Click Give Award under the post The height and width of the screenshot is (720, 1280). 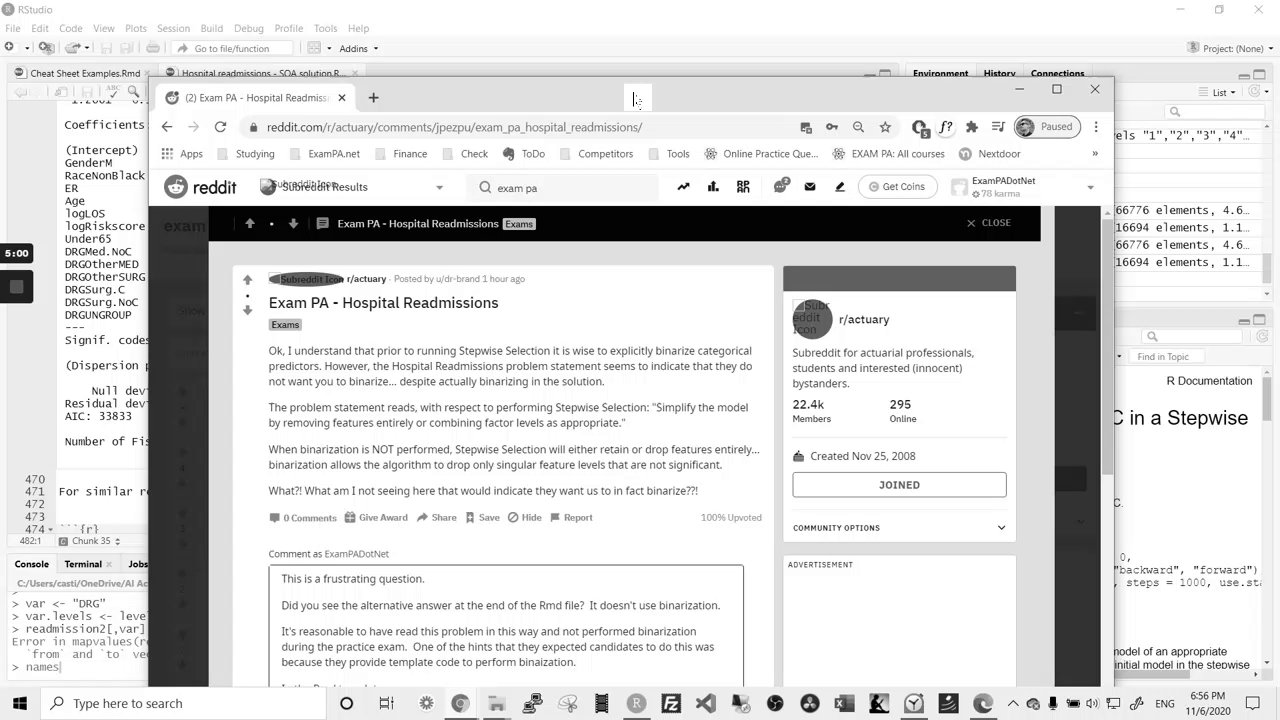point(376,518)
